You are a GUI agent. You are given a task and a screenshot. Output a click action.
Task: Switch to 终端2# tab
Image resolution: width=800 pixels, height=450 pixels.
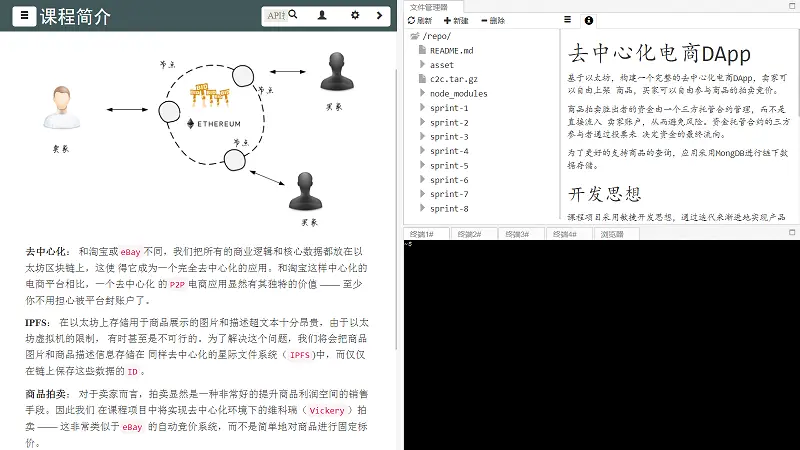(474, 234)
